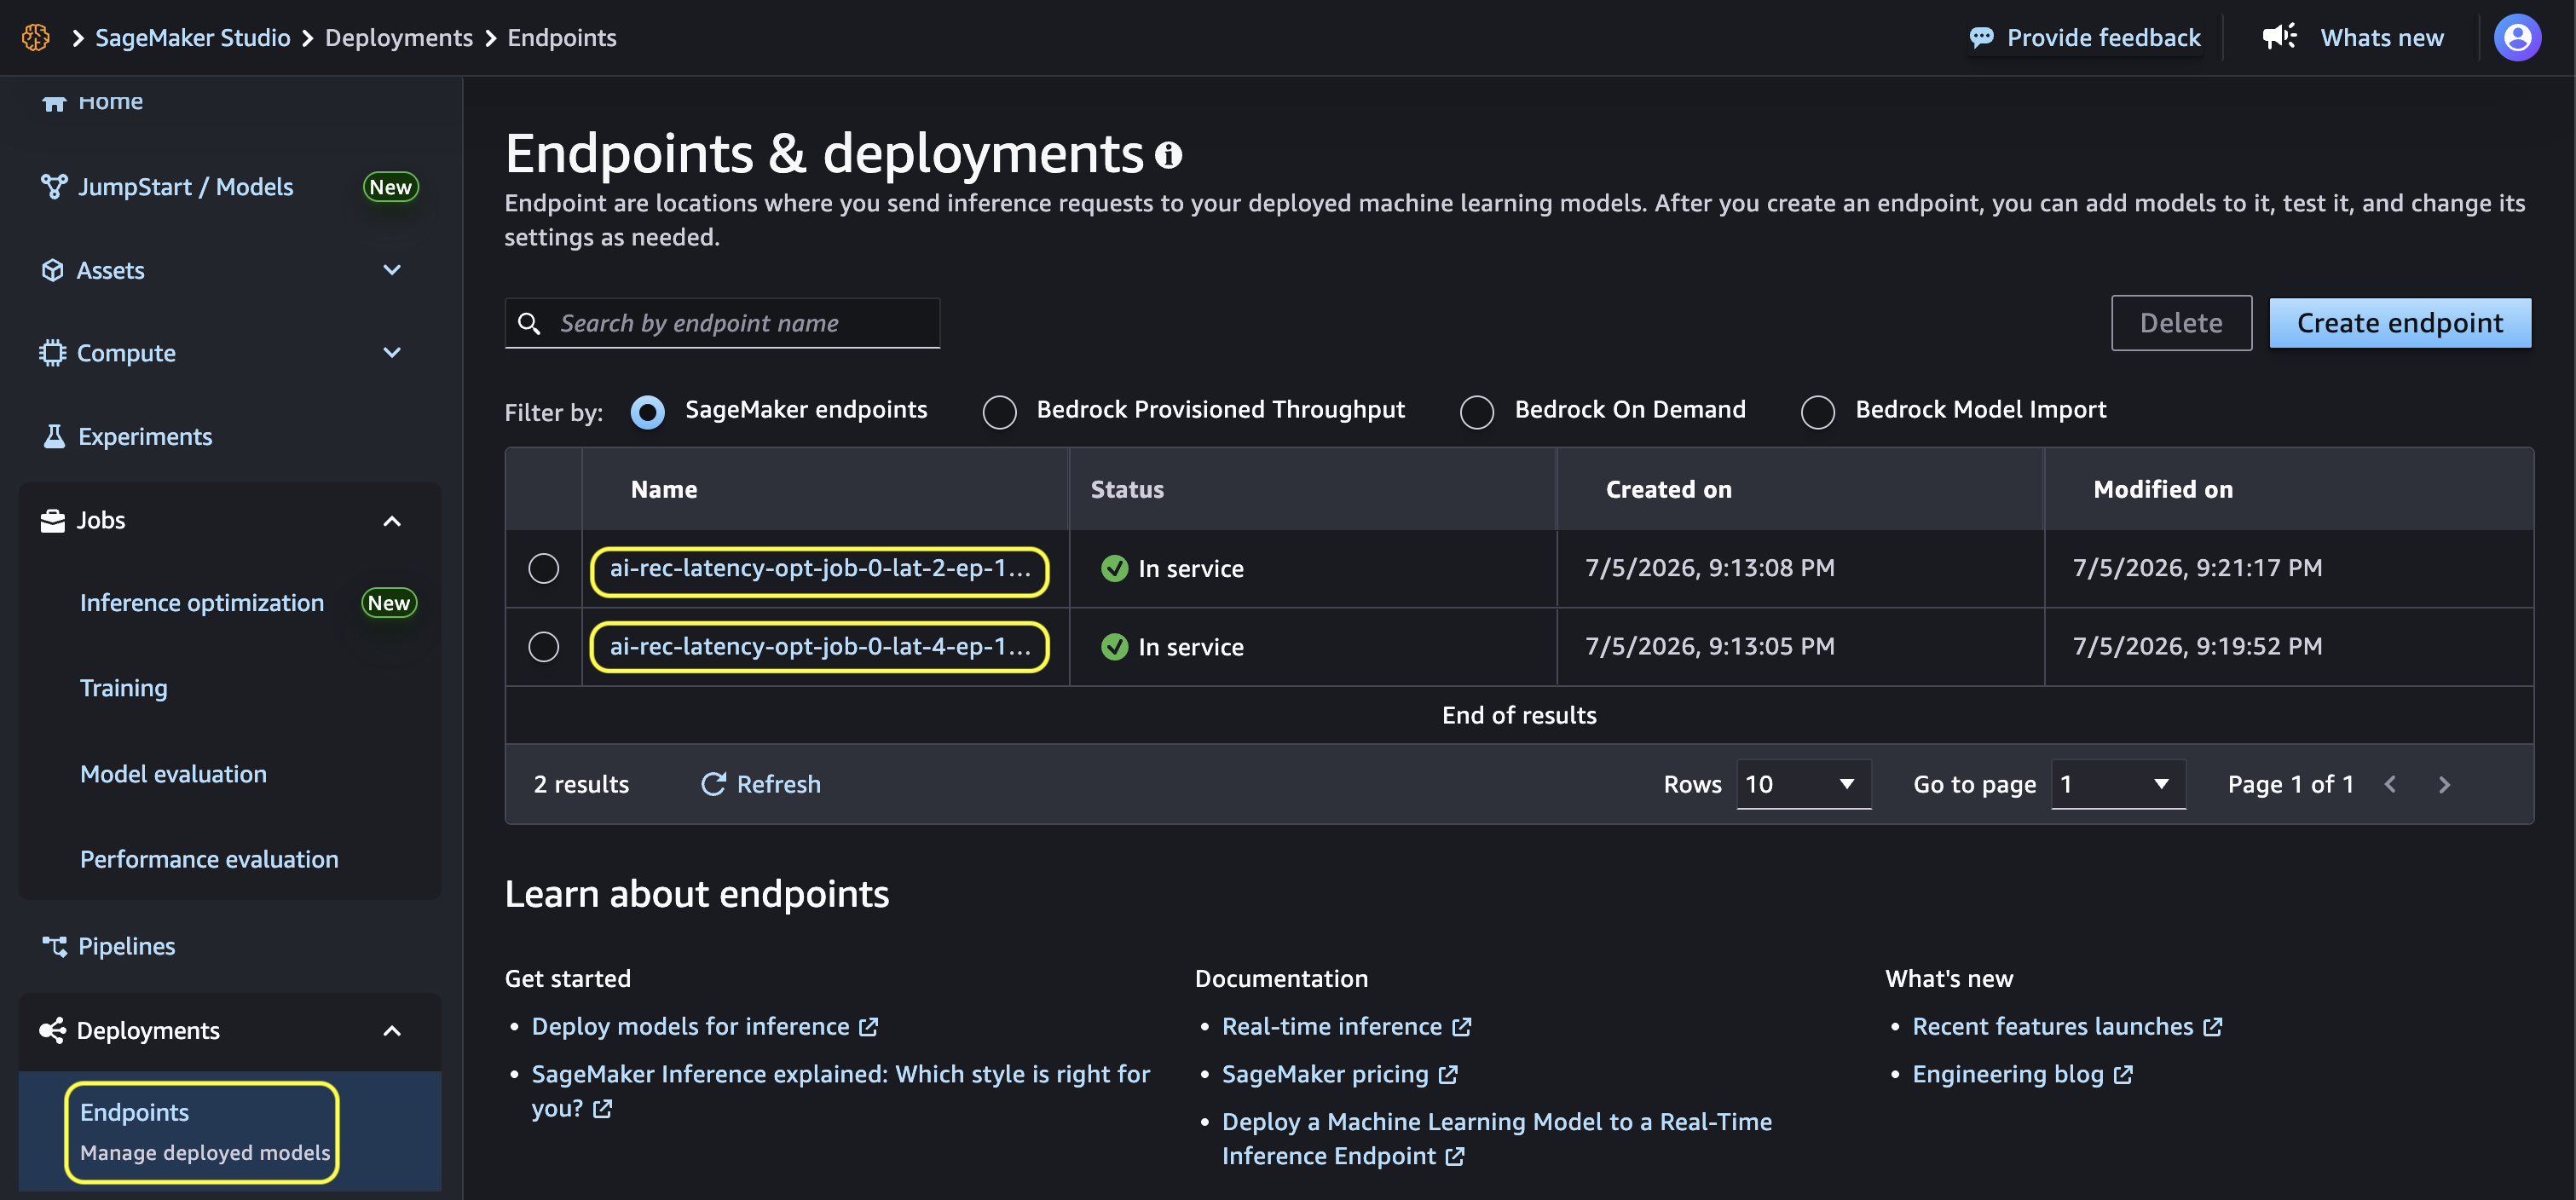Click the Whats new megaphone icon
Image resolution: width=2576 pixels, height=1200 pixels.
click(x=2279, y=37)
